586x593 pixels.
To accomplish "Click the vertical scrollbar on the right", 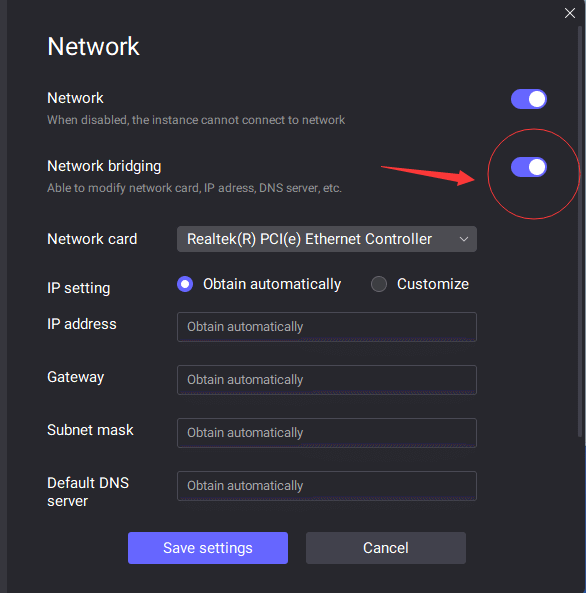I will (x=580, y=231).
